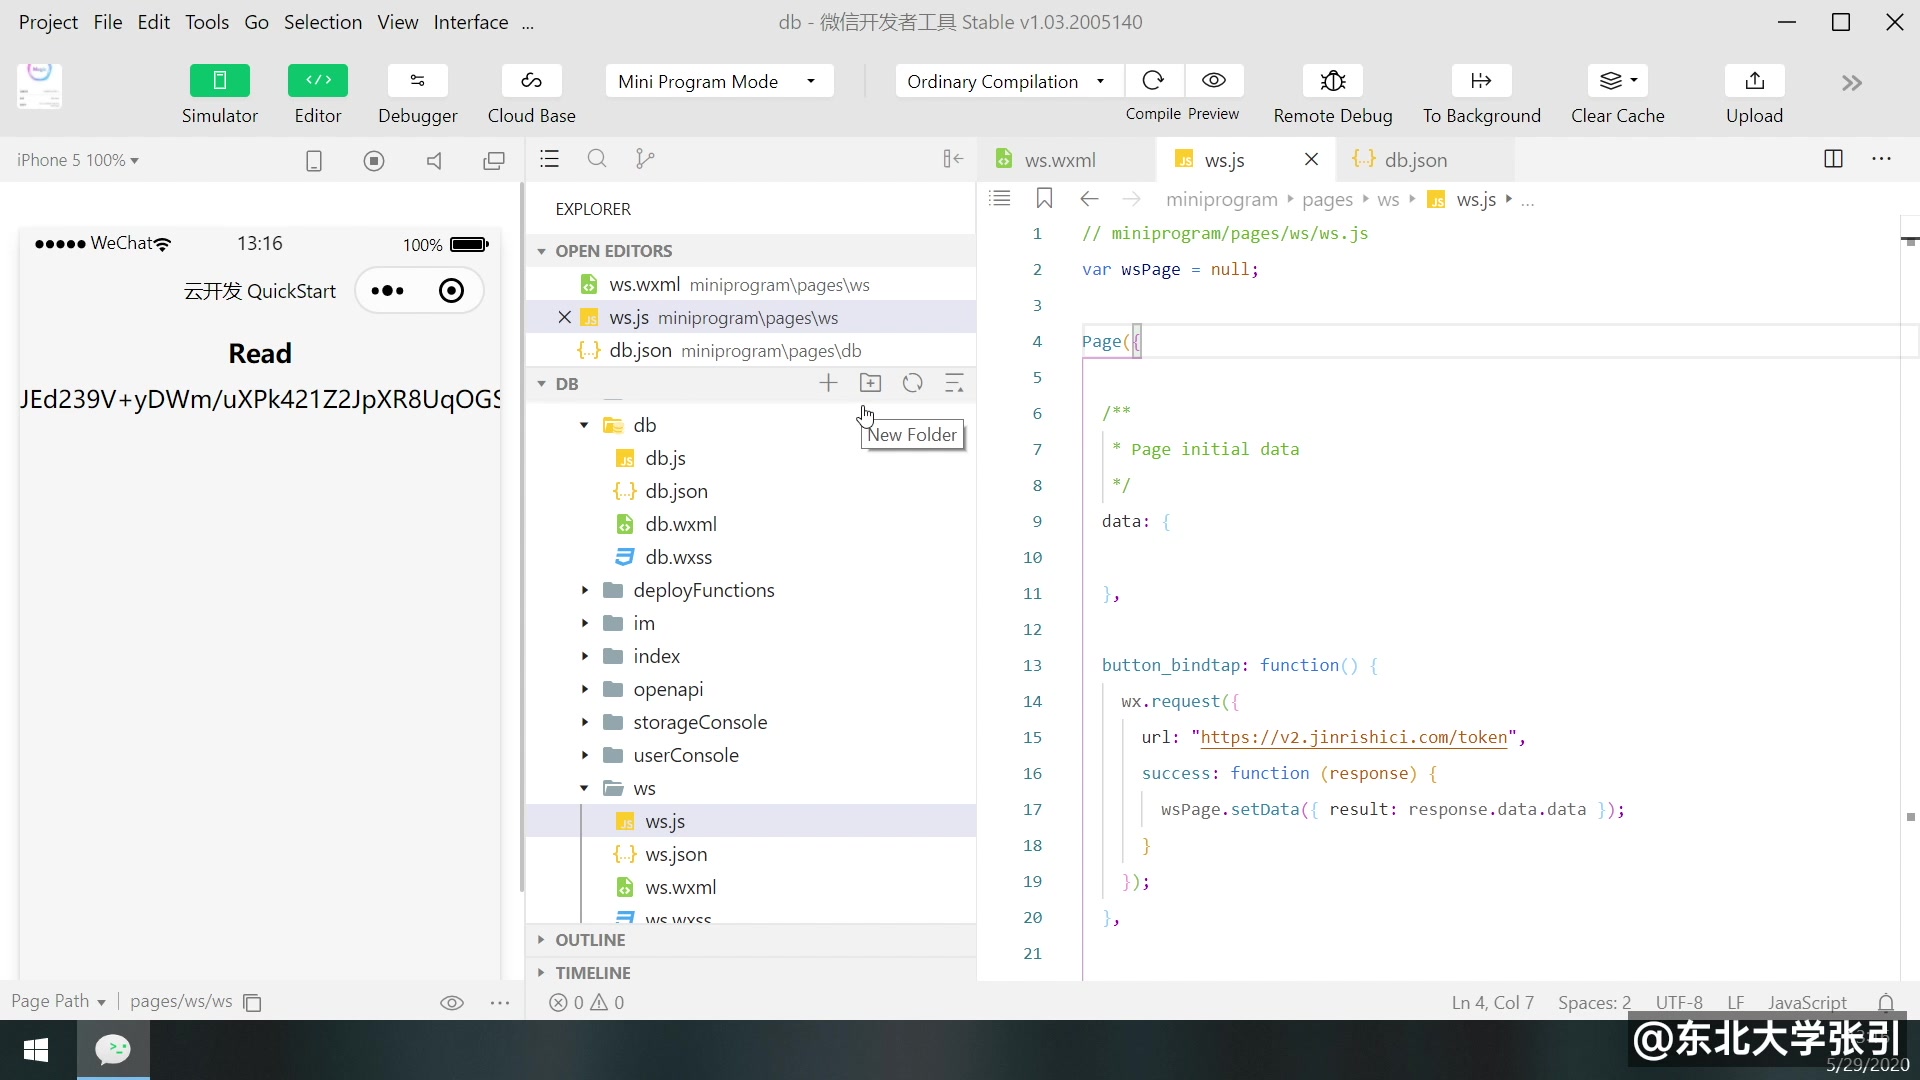
Task: Open Windows Start menu
Action: 37,1050
